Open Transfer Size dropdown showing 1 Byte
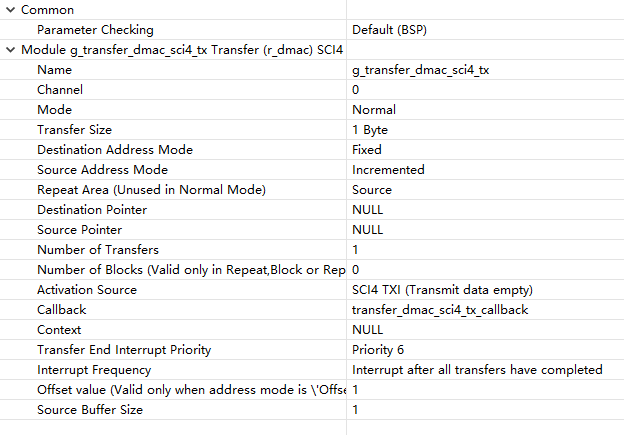The width and height of the screenshot is (624, 435). coord(485,130)
